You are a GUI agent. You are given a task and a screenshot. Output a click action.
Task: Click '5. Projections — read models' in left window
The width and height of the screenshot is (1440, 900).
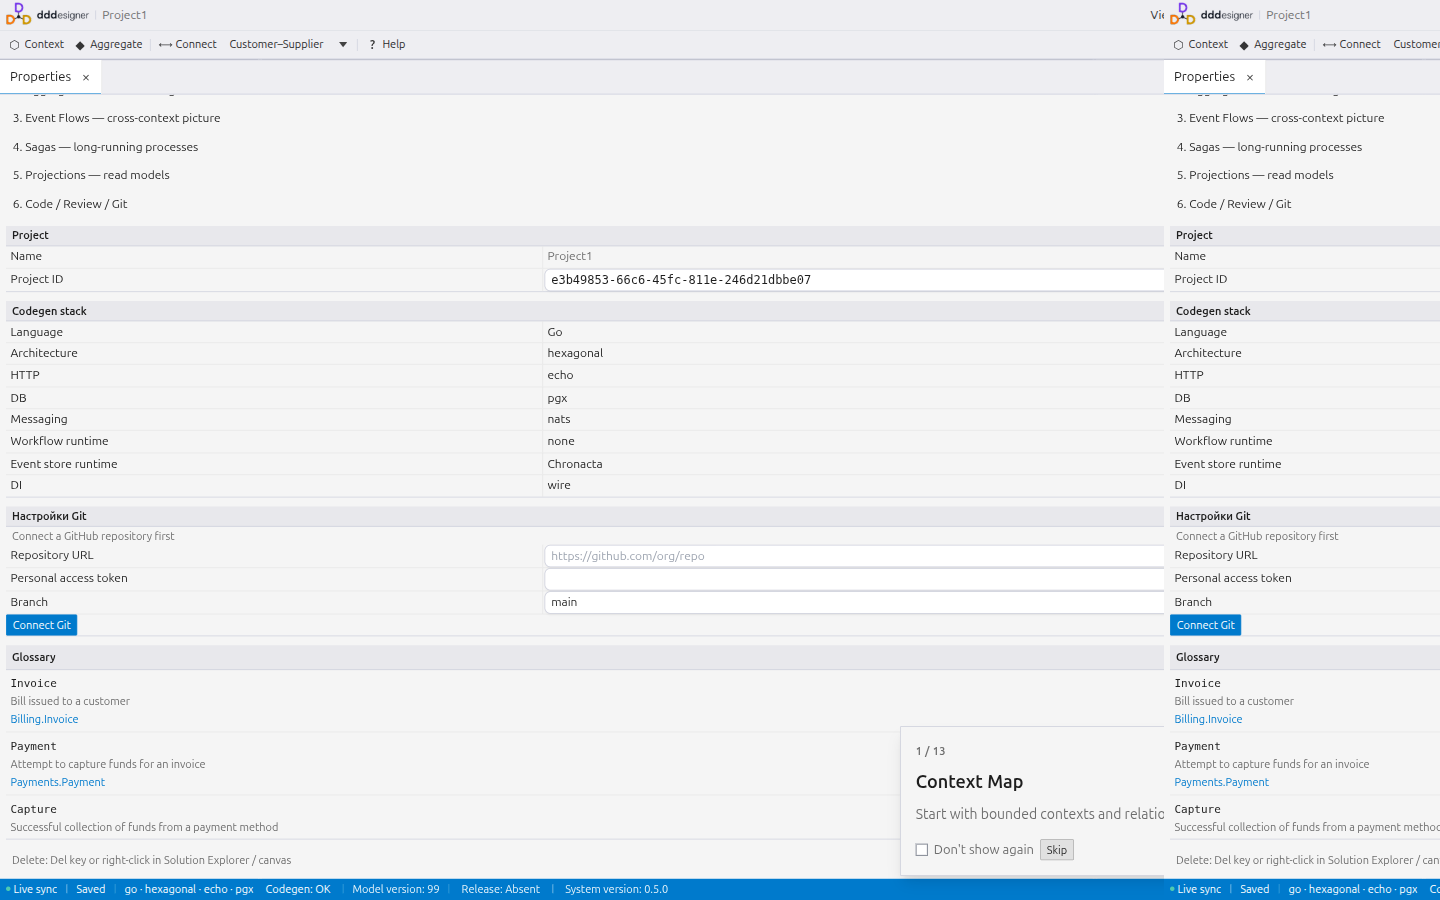(x=91, y=175)
